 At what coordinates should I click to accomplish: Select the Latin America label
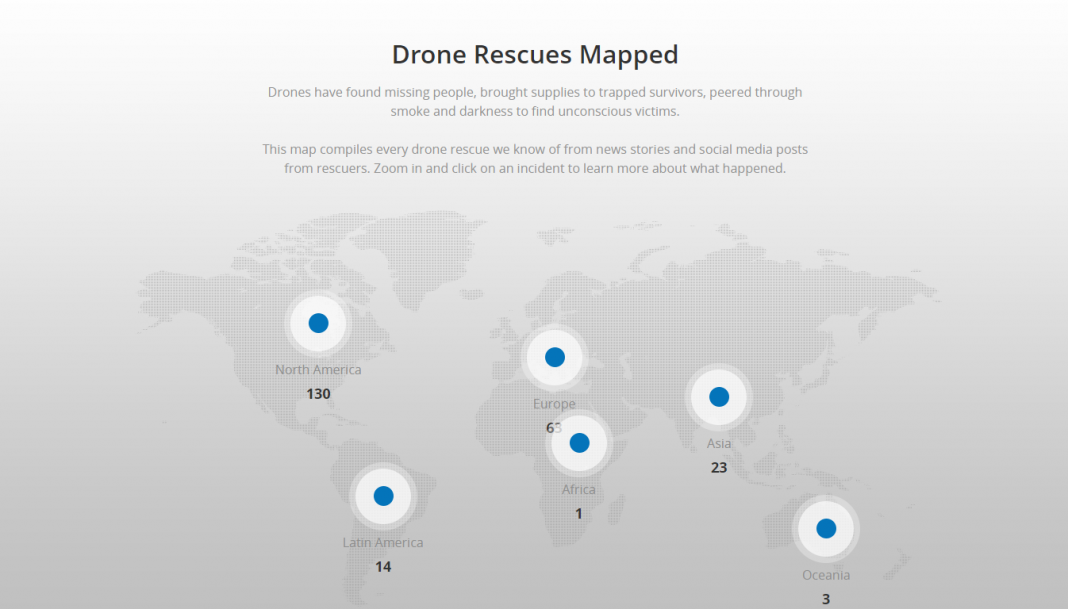[383, 541]
